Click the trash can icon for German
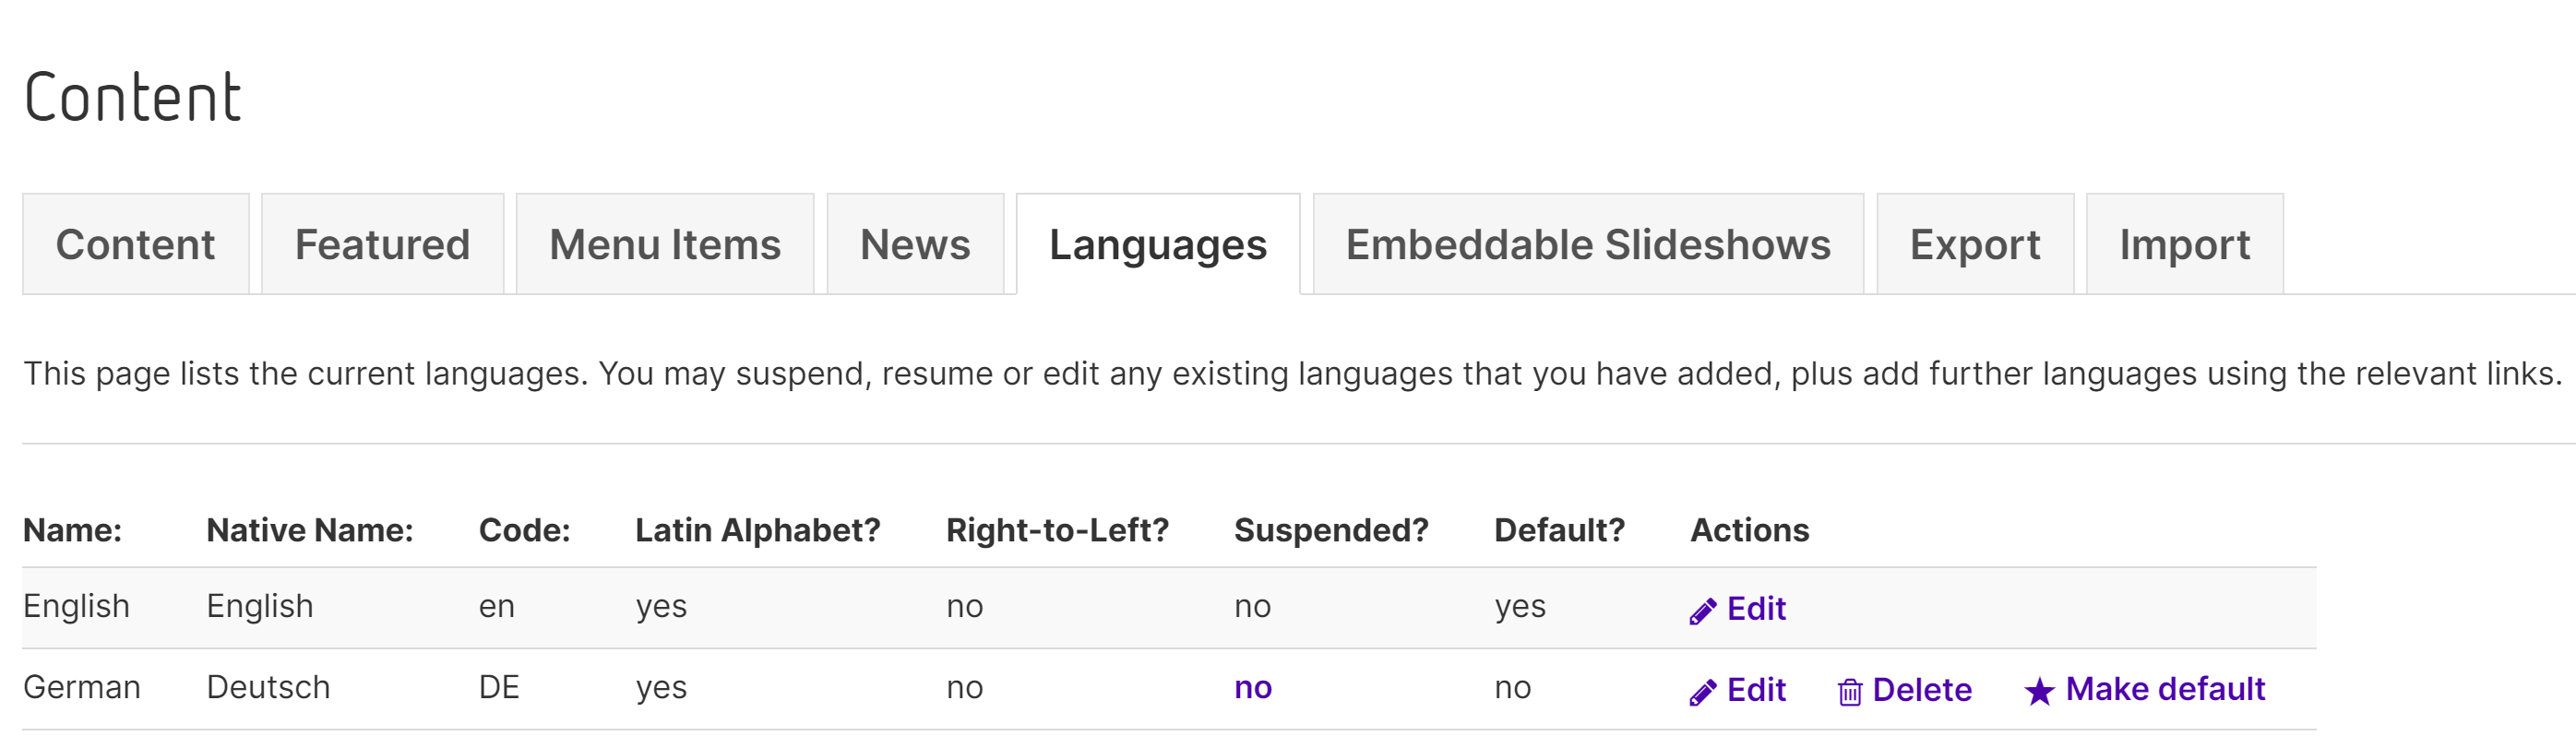The width and height of the screenshot is (2576, 748). (x=1849, y=692)
